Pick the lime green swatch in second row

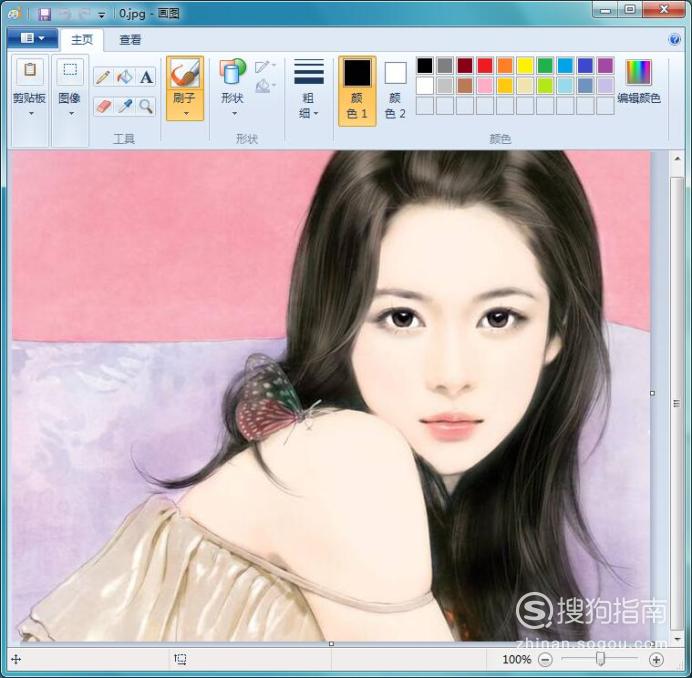(545, 86)
